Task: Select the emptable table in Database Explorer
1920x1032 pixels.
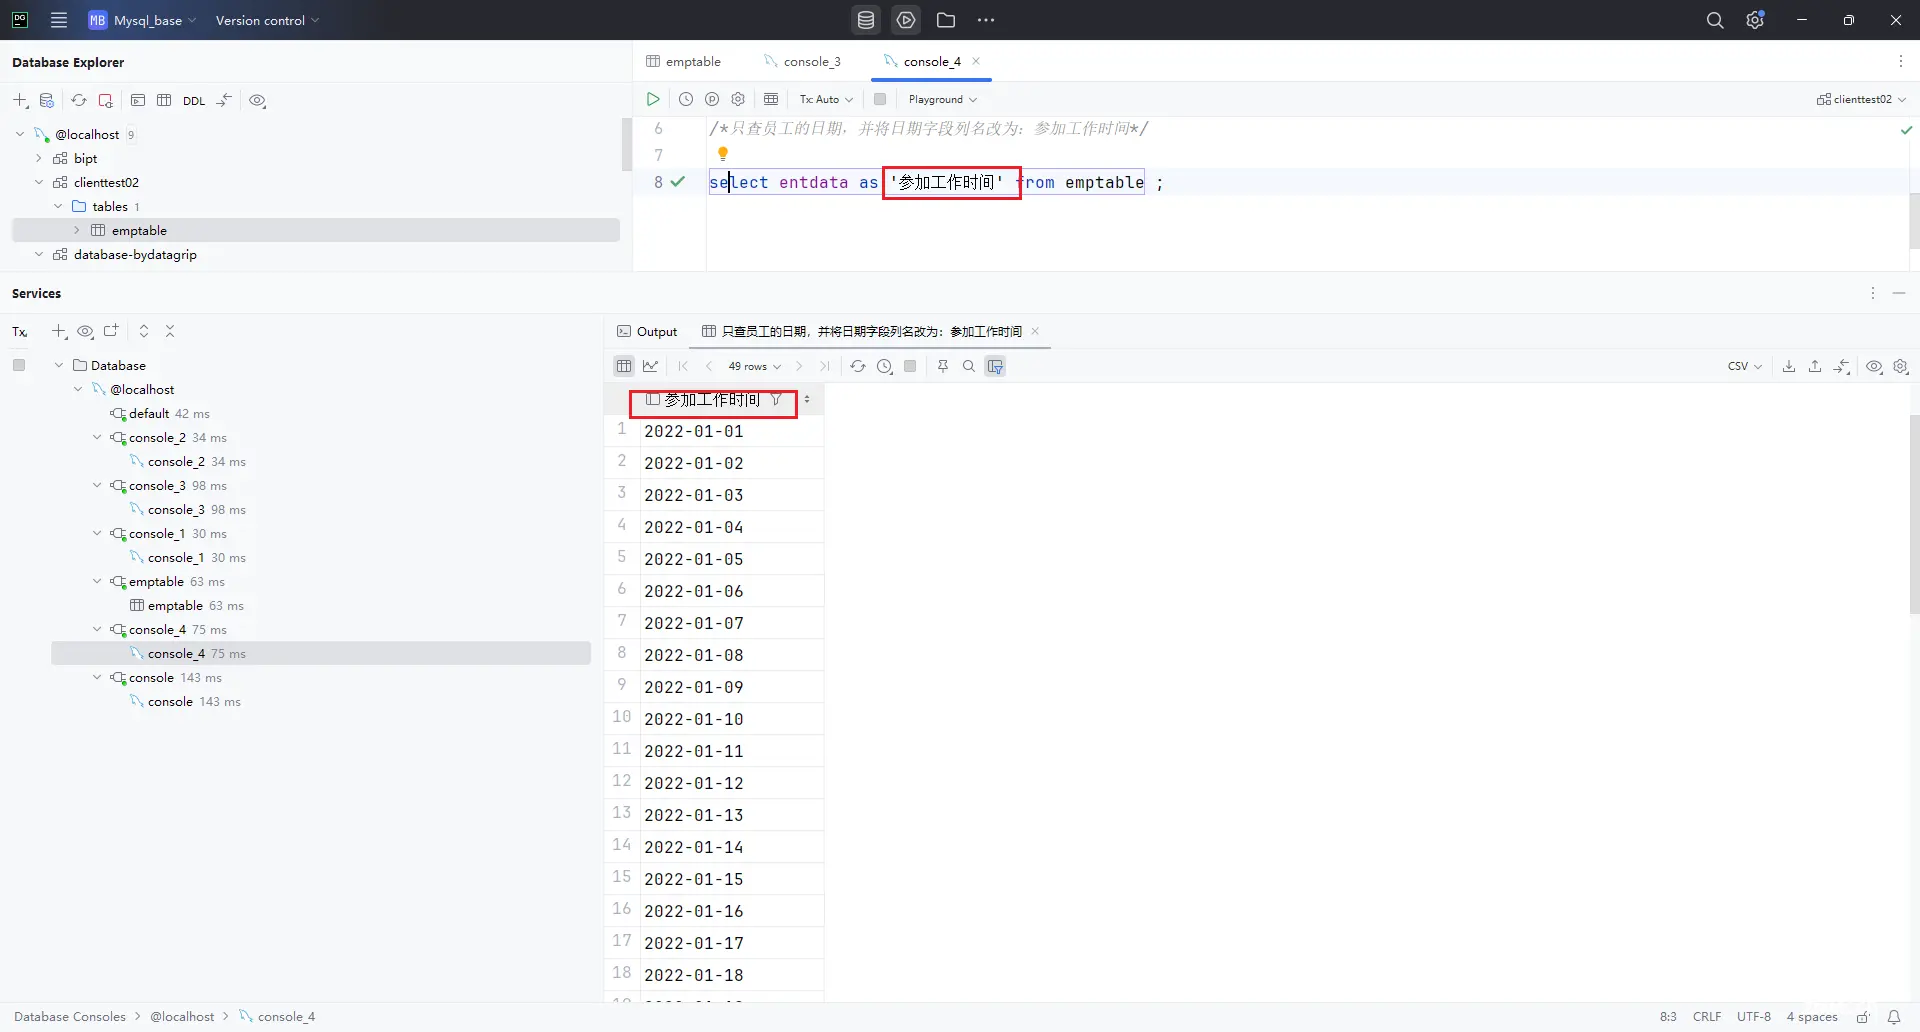Action: (316, 230)
